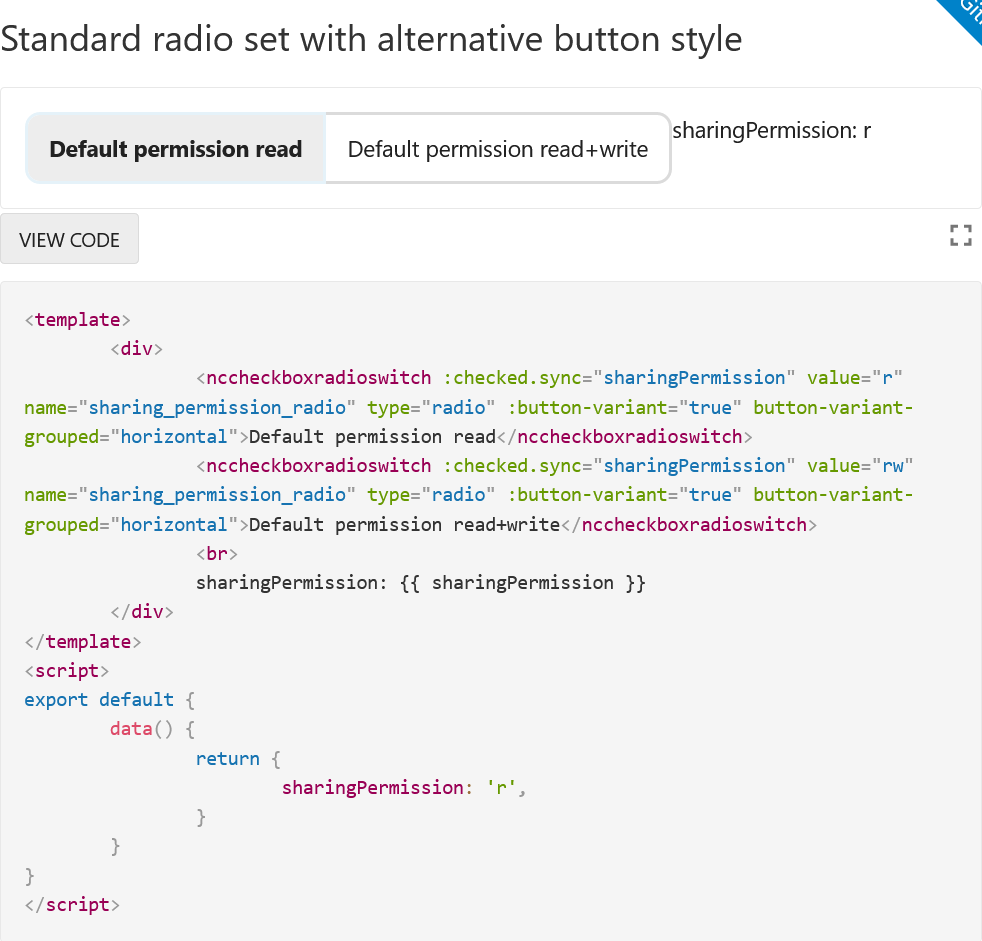Open fullscreen view with the expand icon
Screen dimensions: 982x941
pyautogui.click(x=960, y=236)
